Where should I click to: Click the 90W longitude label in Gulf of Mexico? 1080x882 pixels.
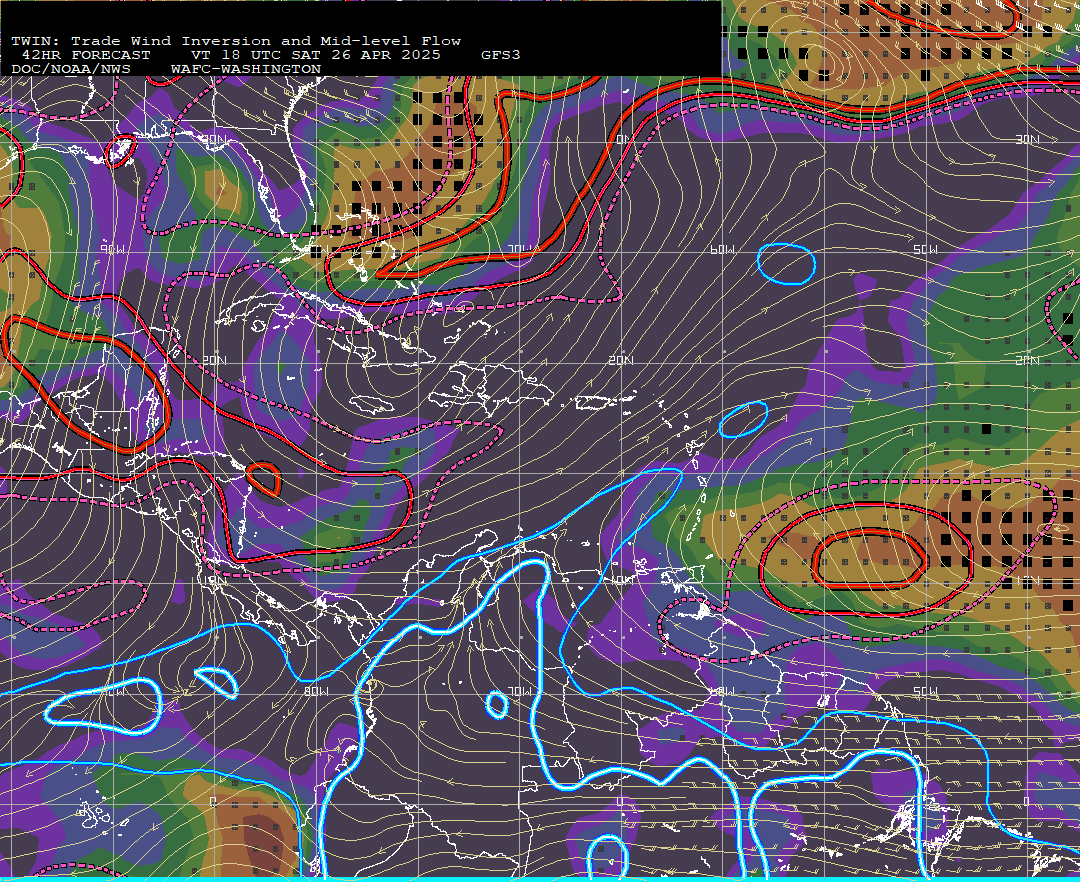[x=113, y=249]
